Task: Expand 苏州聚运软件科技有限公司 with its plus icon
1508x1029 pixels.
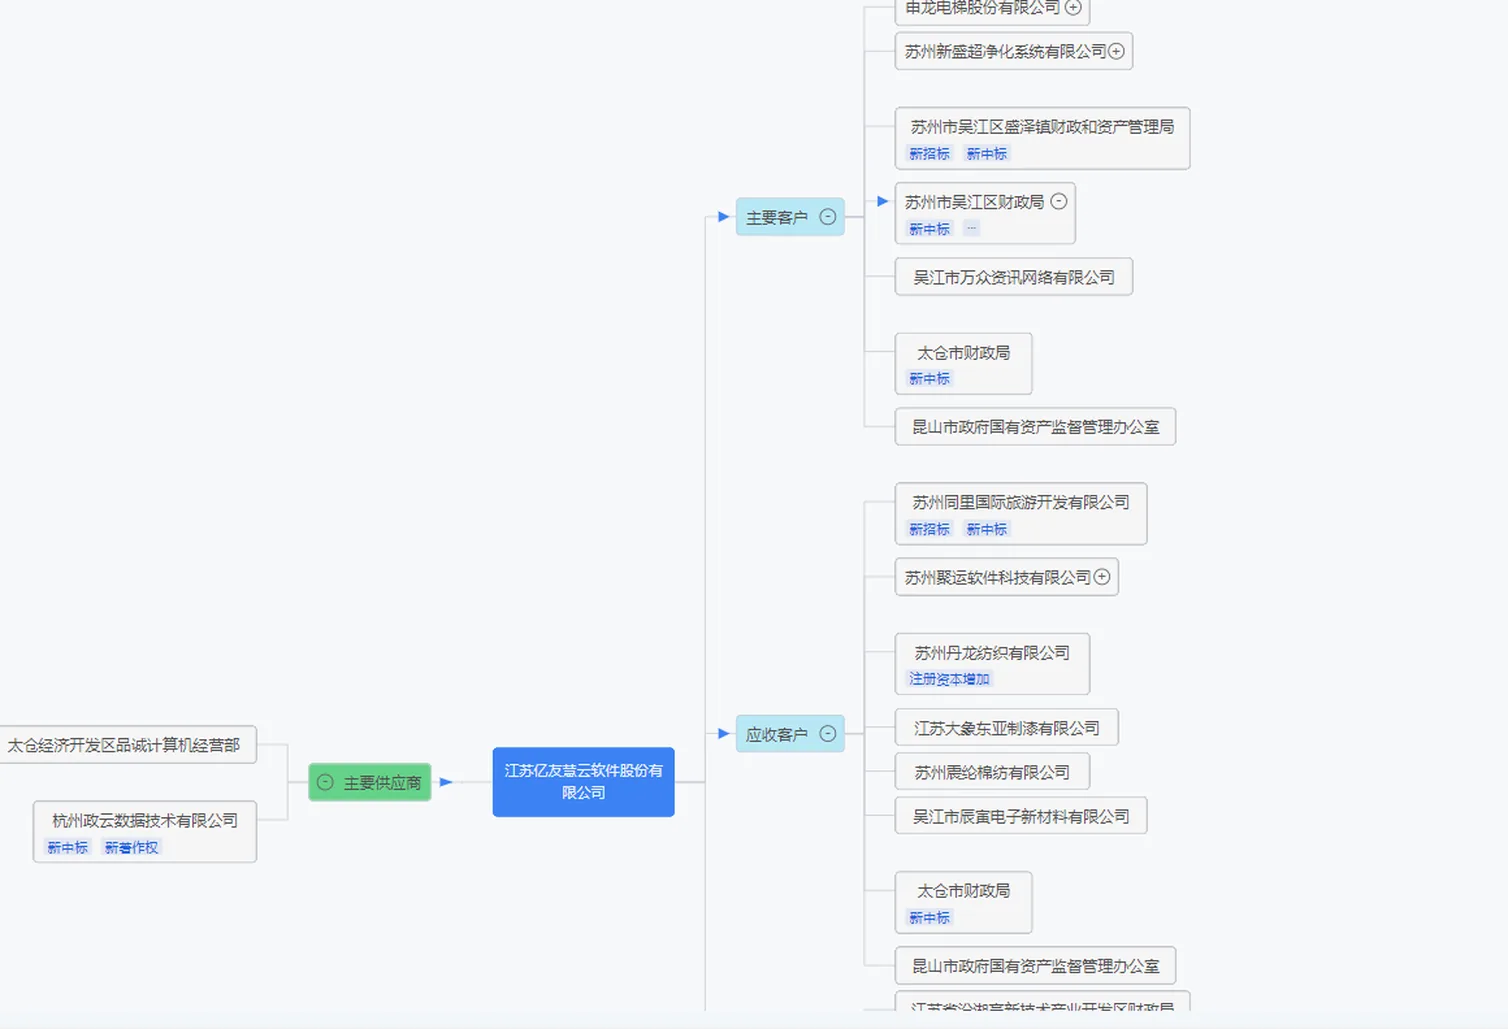Action: (x=1102, y=577)
